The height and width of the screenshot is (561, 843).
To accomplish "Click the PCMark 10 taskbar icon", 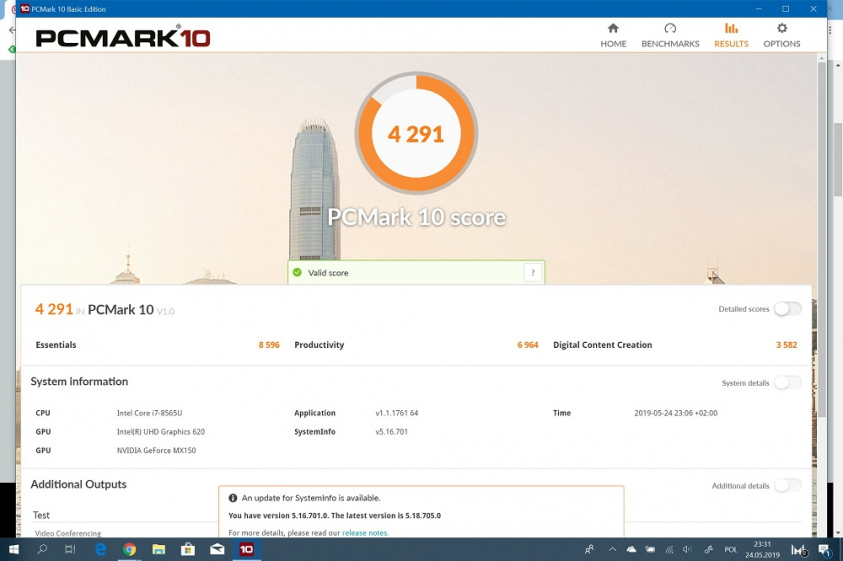I will coord(246,549).
